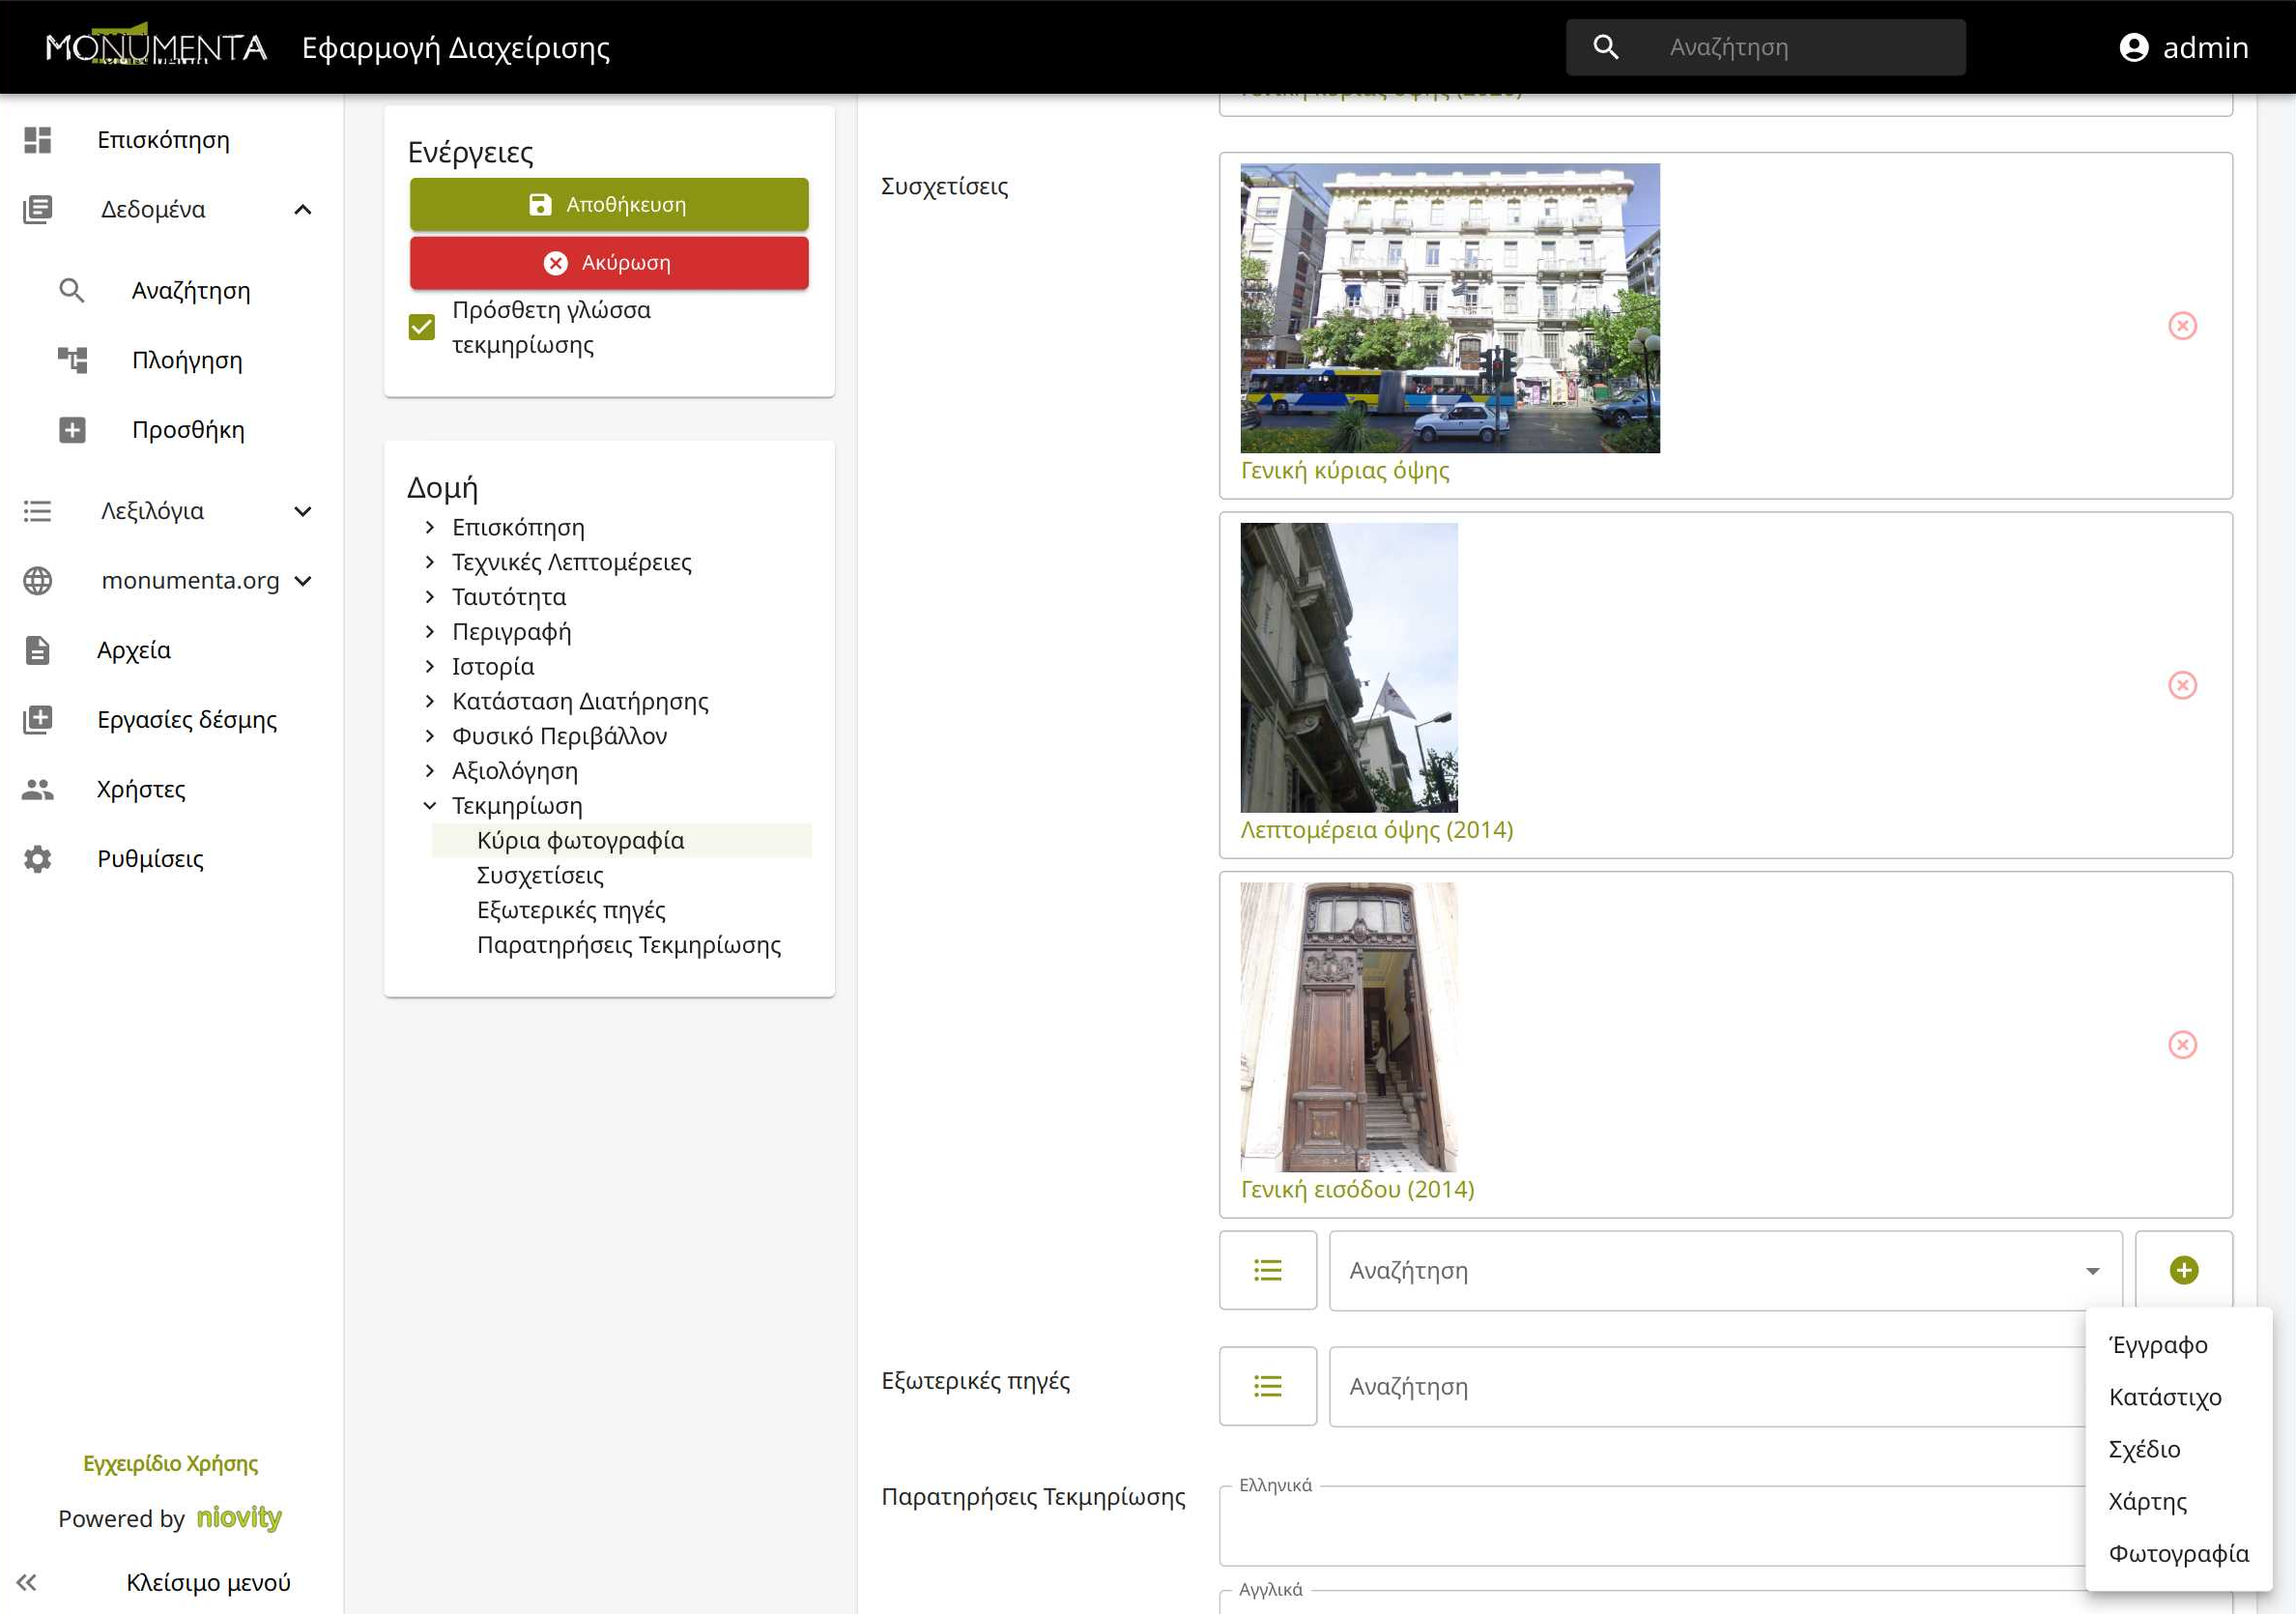Select Σχέδιο from the popup menu
The width and height of the screenshot is (2296, 1614).
[2179, 1449]
